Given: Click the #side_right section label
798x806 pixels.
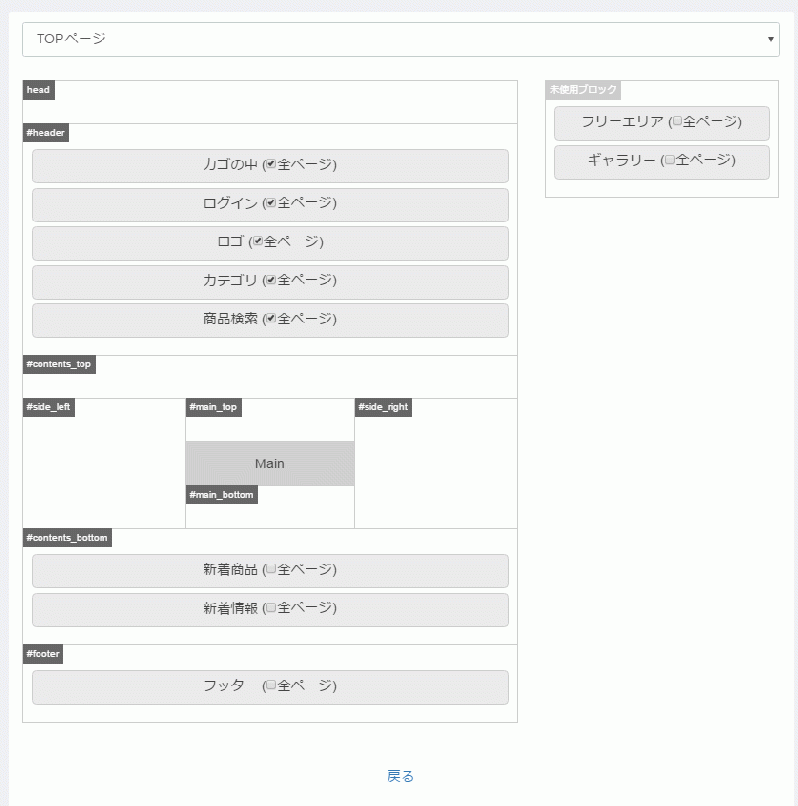Looking at the screenshot, I should tap(383, 408).
